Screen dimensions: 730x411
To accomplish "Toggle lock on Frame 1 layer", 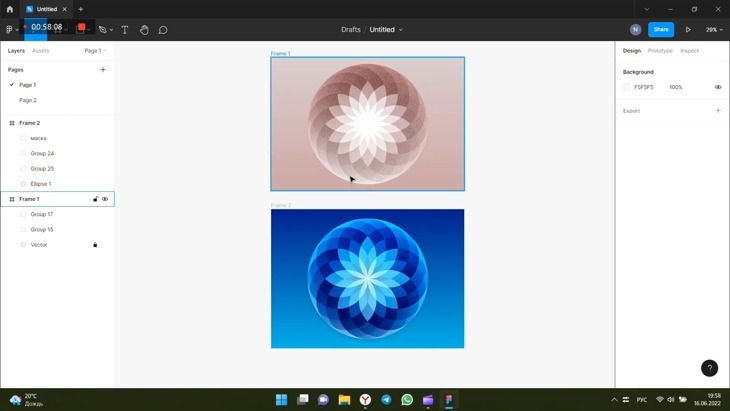I will tap(95, 199).
